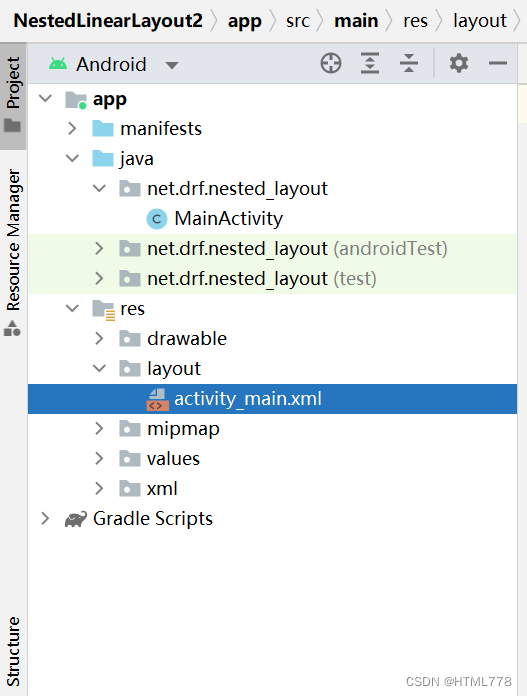Click the Resource Manager shapes icon

12,328
